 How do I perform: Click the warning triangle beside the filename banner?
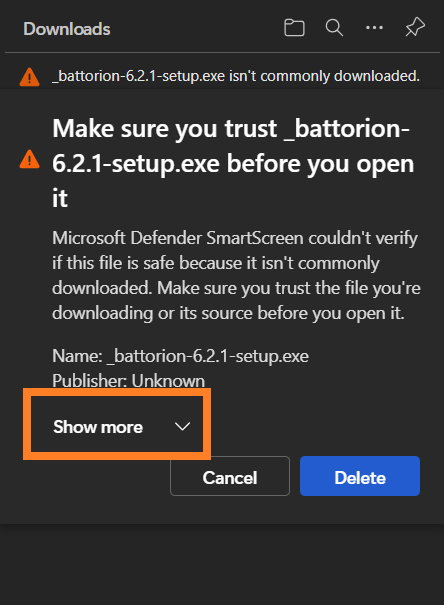(29, 76)
